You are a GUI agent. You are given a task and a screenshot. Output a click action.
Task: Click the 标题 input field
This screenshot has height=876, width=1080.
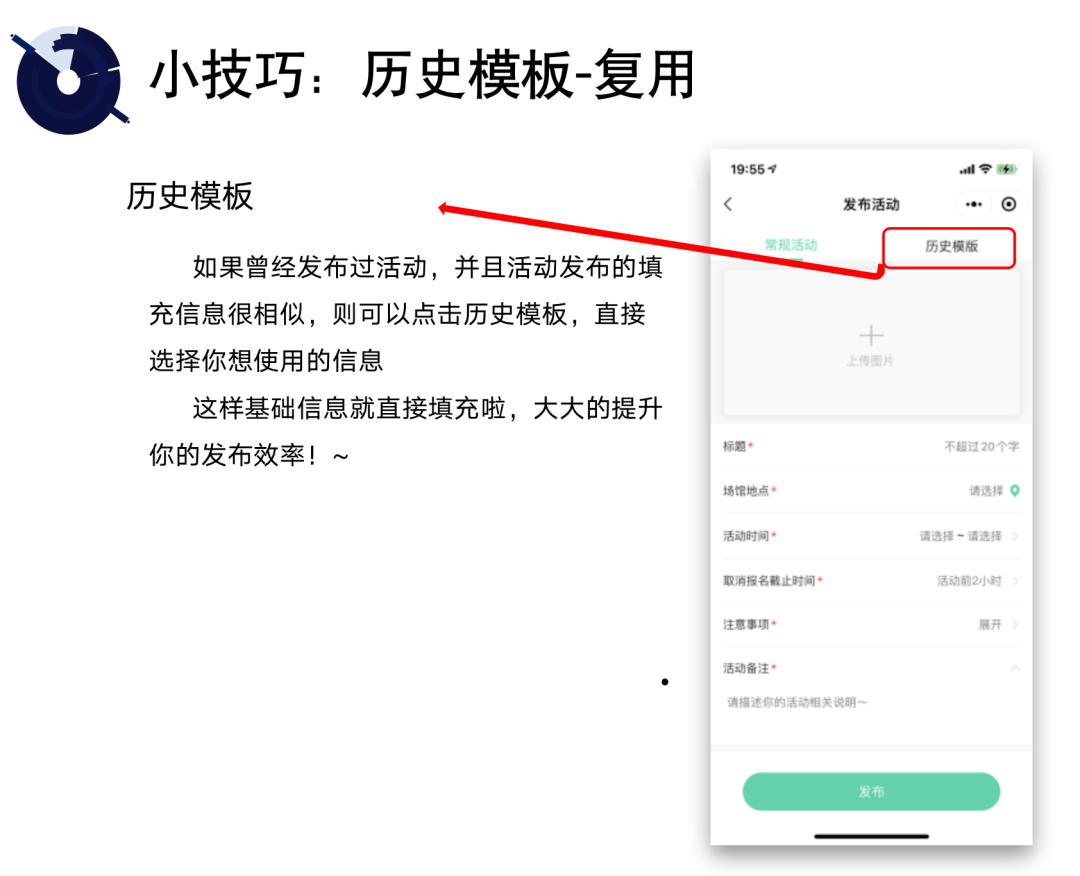871,446
